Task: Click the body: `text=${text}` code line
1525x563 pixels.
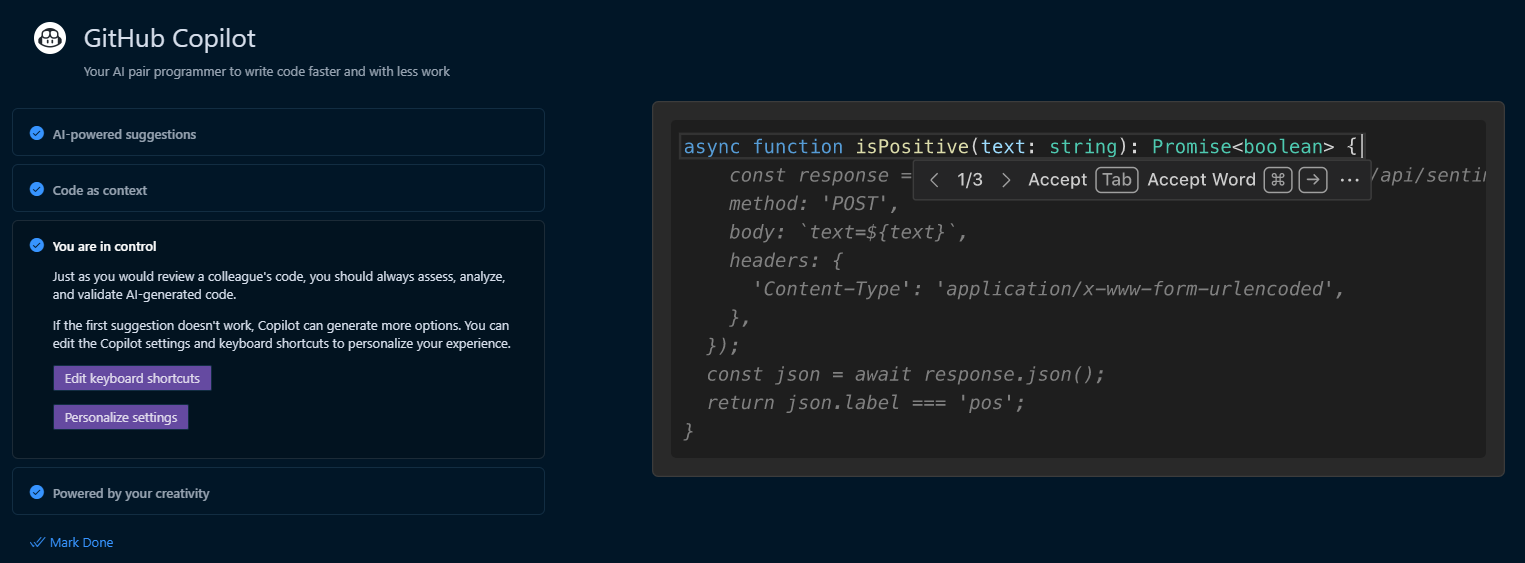Action: tap(849, 232)
